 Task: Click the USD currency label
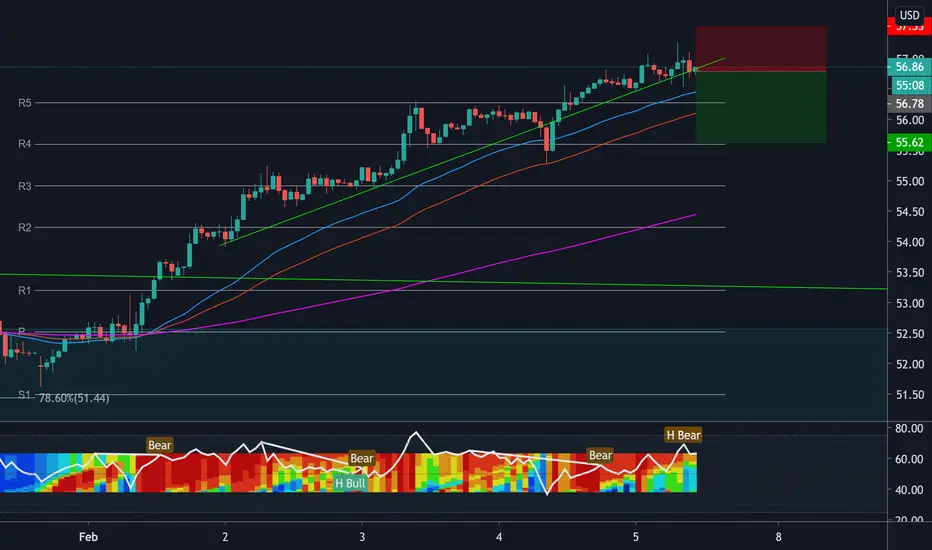(x=909, y=15)
